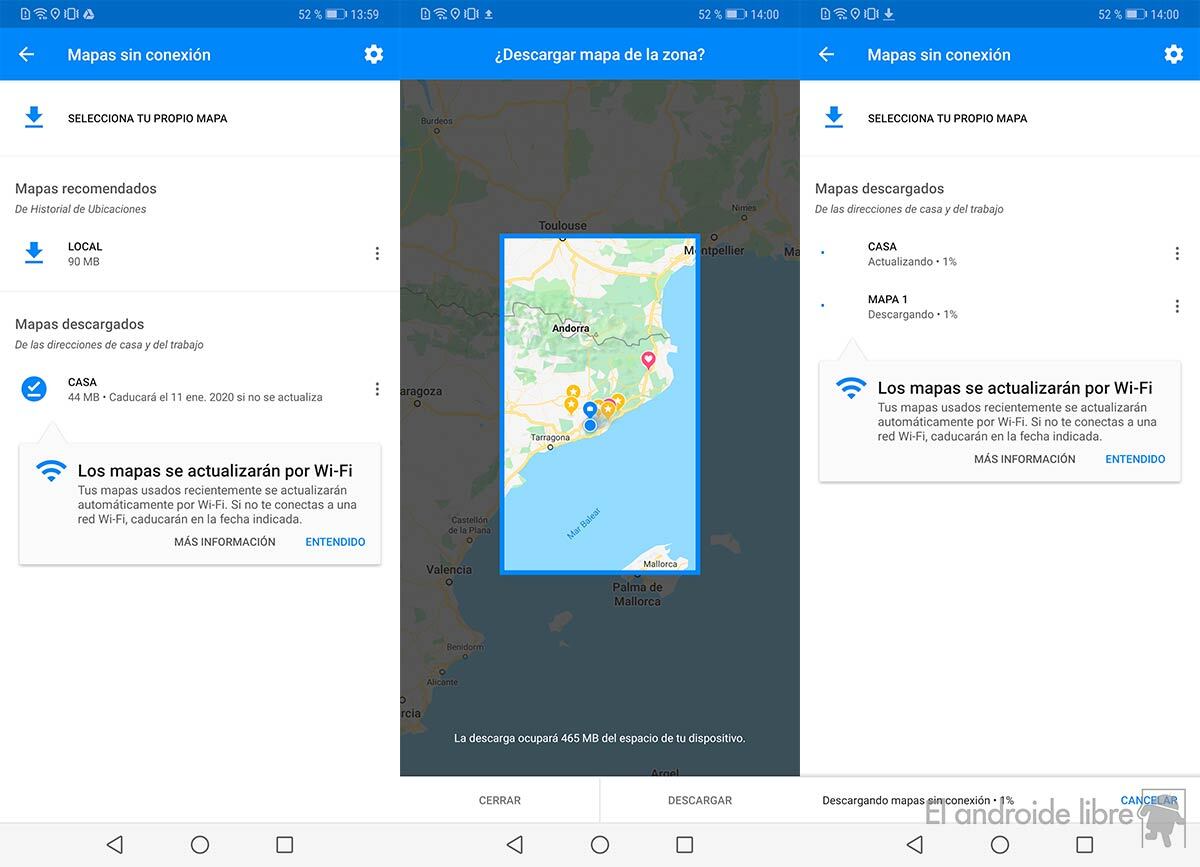The height and width of the screenshot is (867, 1200).
Task: Tap back arrow in right screen header
Action: (827, 55)
